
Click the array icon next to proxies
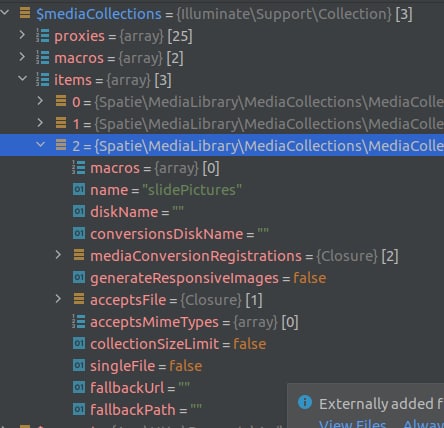point(43,35)
